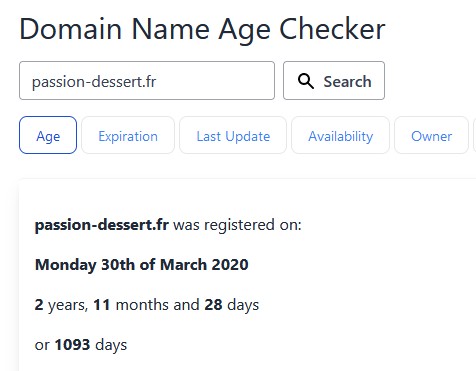
Task: Click the word "Checker" in the title
Action: click(x=332, y=29)
